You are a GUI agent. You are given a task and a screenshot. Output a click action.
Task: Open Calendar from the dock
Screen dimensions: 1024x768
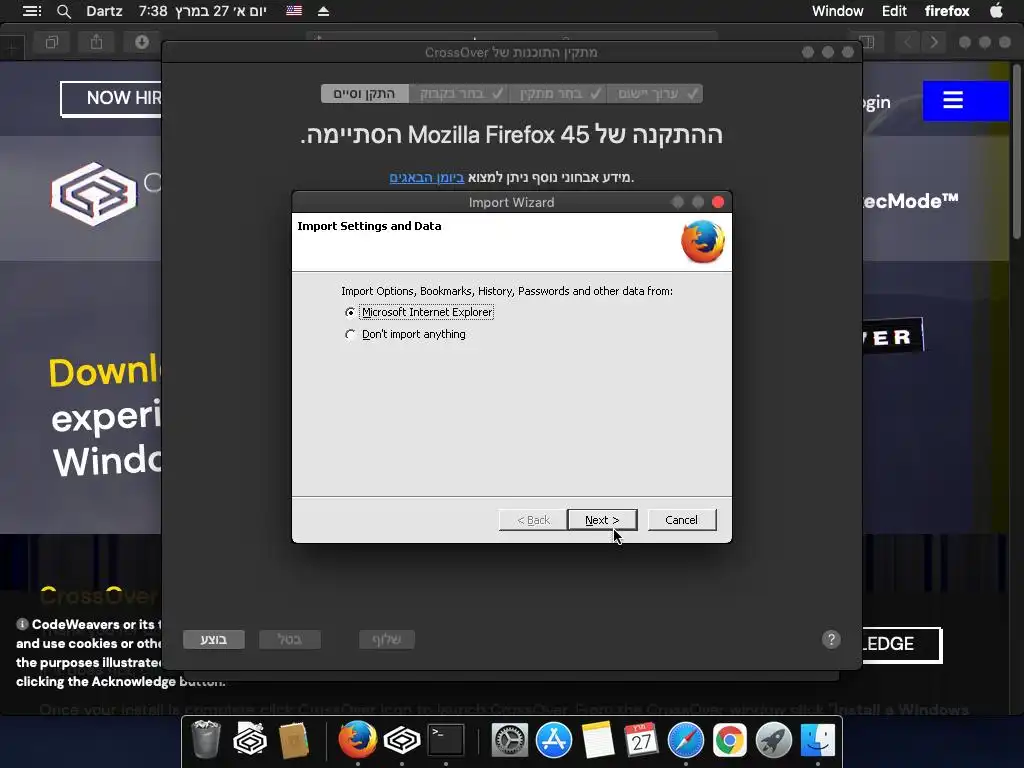click(641, 740)
